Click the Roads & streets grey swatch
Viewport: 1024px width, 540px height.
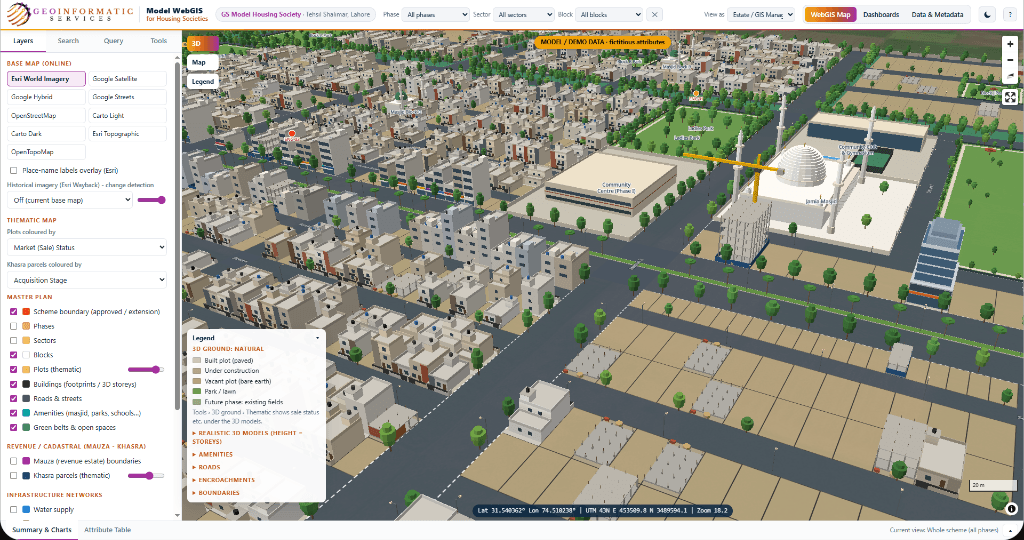coord(26,398)
